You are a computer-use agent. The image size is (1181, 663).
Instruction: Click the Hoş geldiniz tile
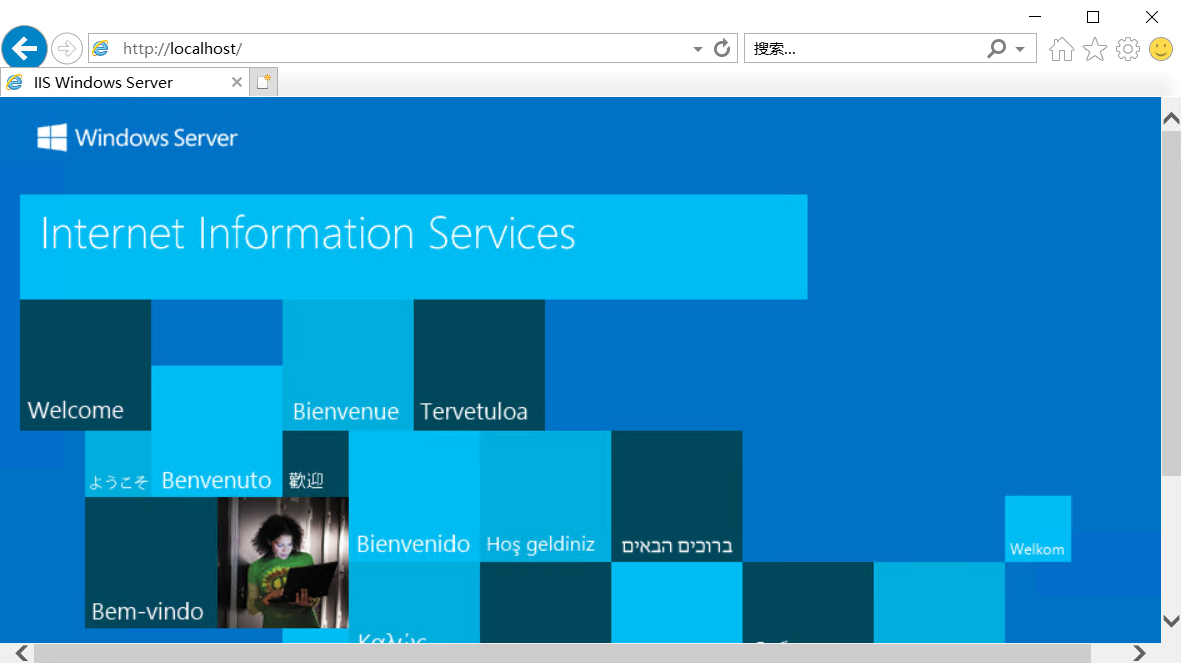545,496
